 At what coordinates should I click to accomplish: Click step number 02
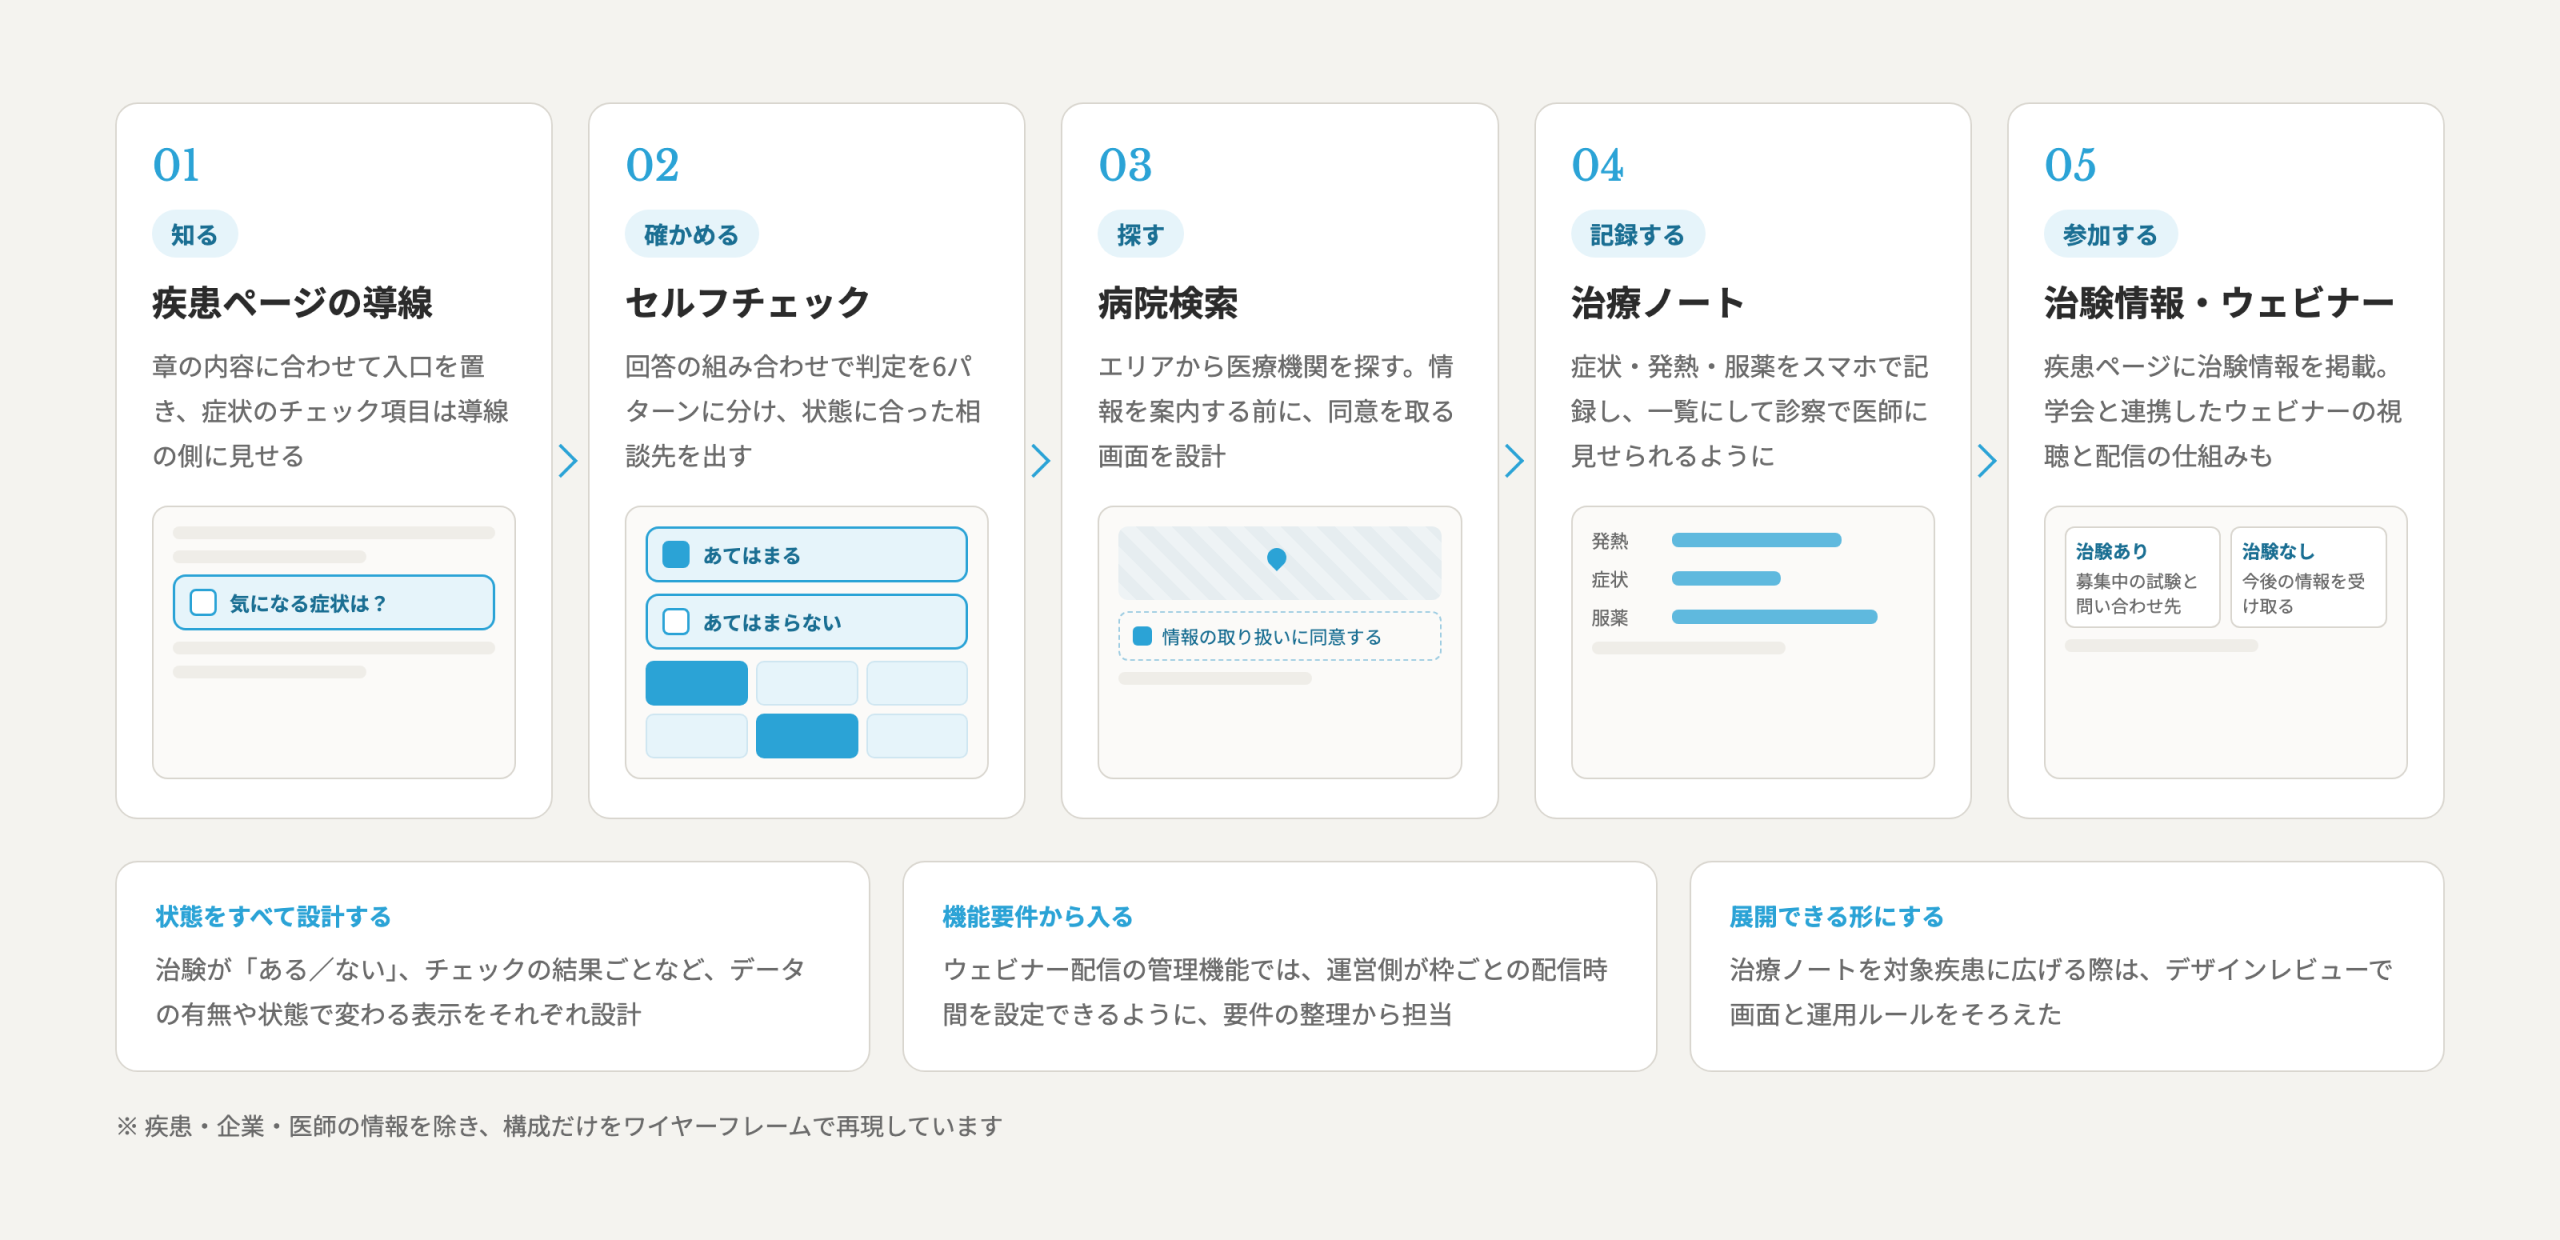(x=652, y=165)
